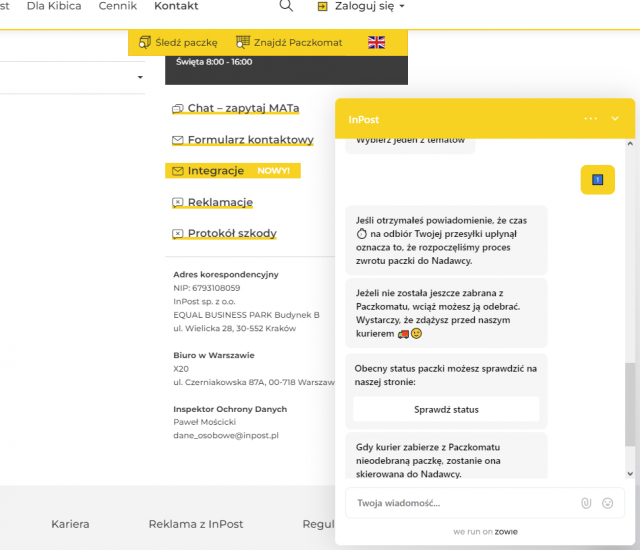Click the Adres korespondencyjny heading
This screenshot has width=640, height=550.
pyautogui.click(x=226, y=275)
